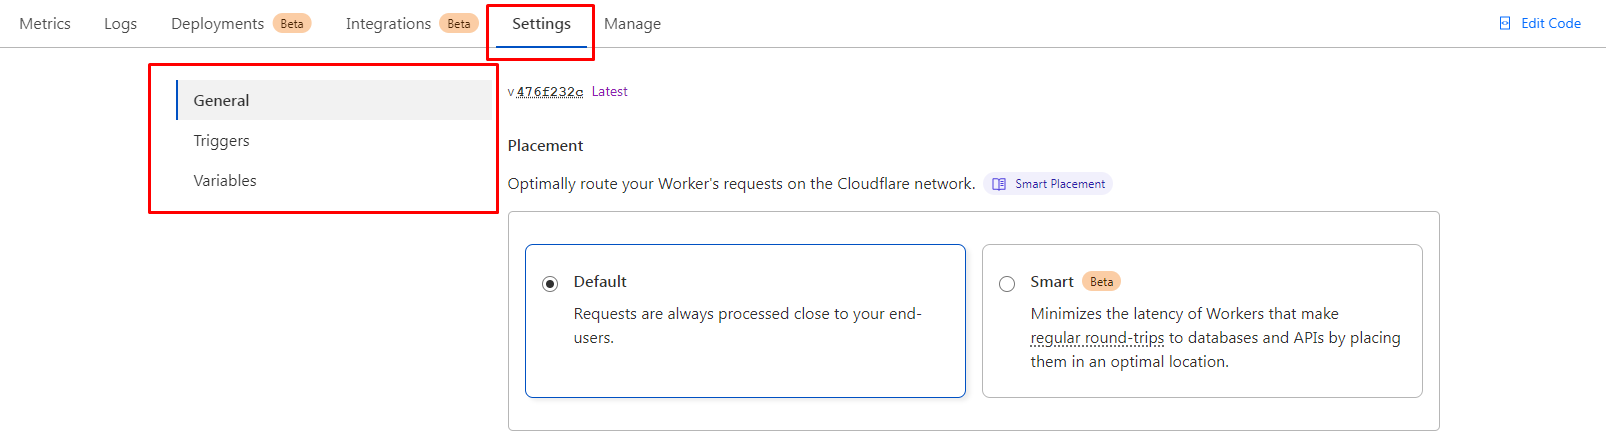This screenshot has width=1606, height=445.
Task: Open Triggers in the settings sidebar
Action: (x=222, y=141)
